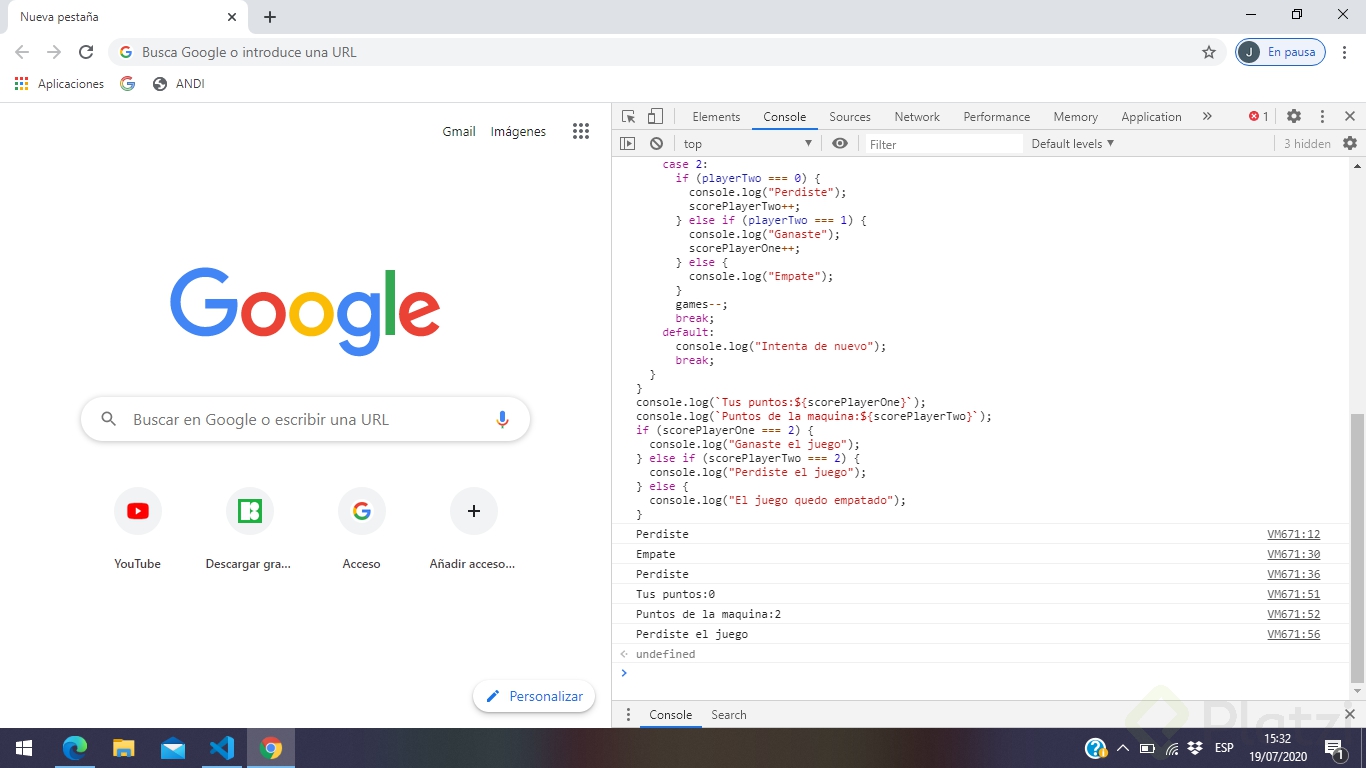Switch to the Performance tab
The height and width of the screenshot is (768, 1366).
pyautogui.click(x=997, y=117)
